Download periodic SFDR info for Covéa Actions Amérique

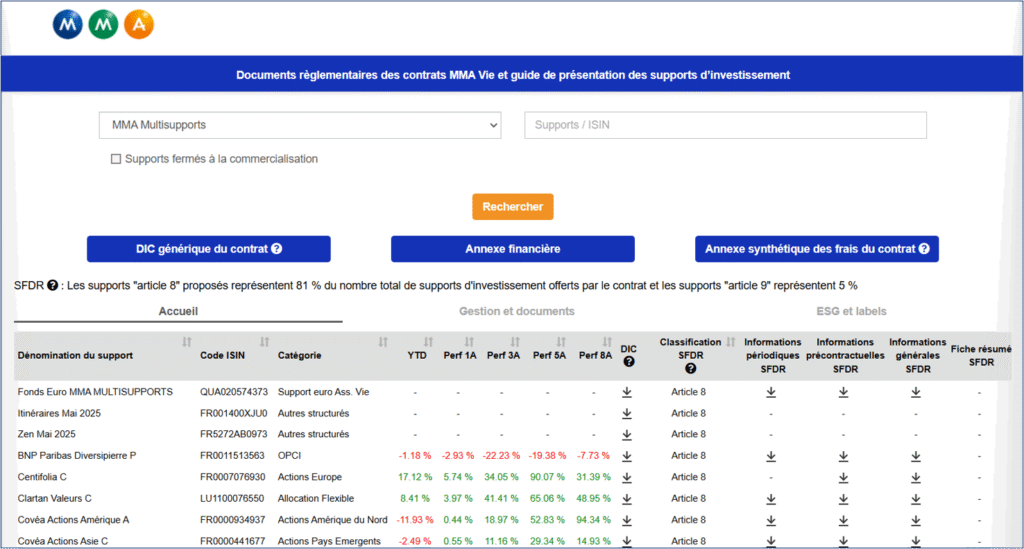pyautogui.click(x=771, y=521)
